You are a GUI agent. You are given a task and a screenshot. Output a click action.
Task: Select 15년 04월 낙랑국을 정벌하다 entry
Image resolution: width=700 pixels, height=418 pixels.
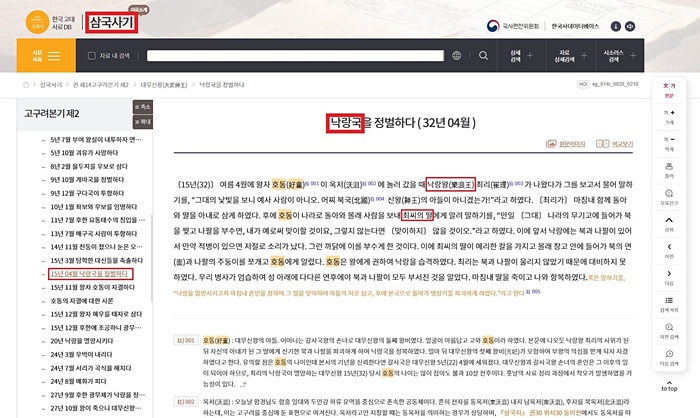(x=89, y=274)
